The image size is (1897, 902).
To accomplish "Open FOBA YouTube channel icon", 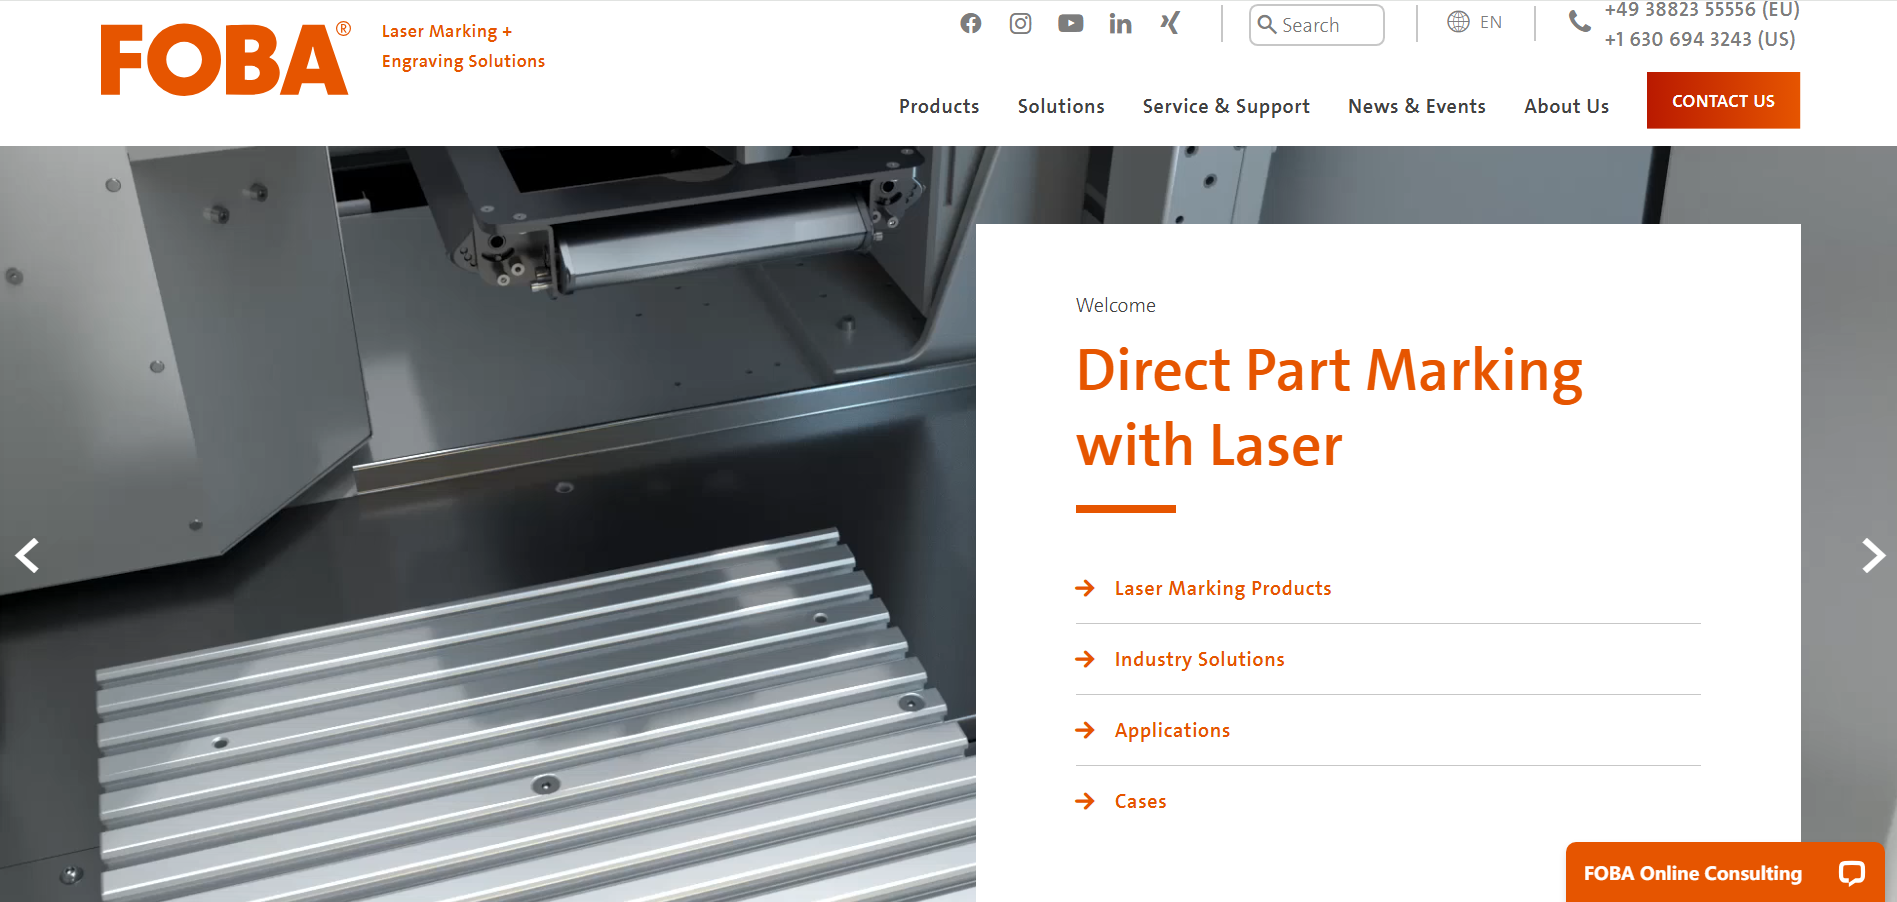I will (1070, 23).
